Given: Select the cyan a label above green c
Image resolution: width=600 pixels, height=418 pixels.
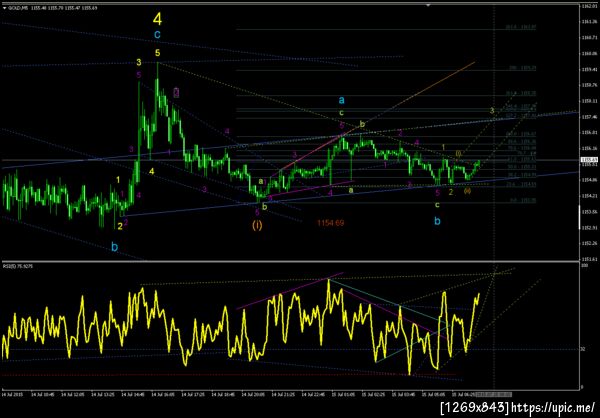Looking at the screenshot, I should point(342,100).
